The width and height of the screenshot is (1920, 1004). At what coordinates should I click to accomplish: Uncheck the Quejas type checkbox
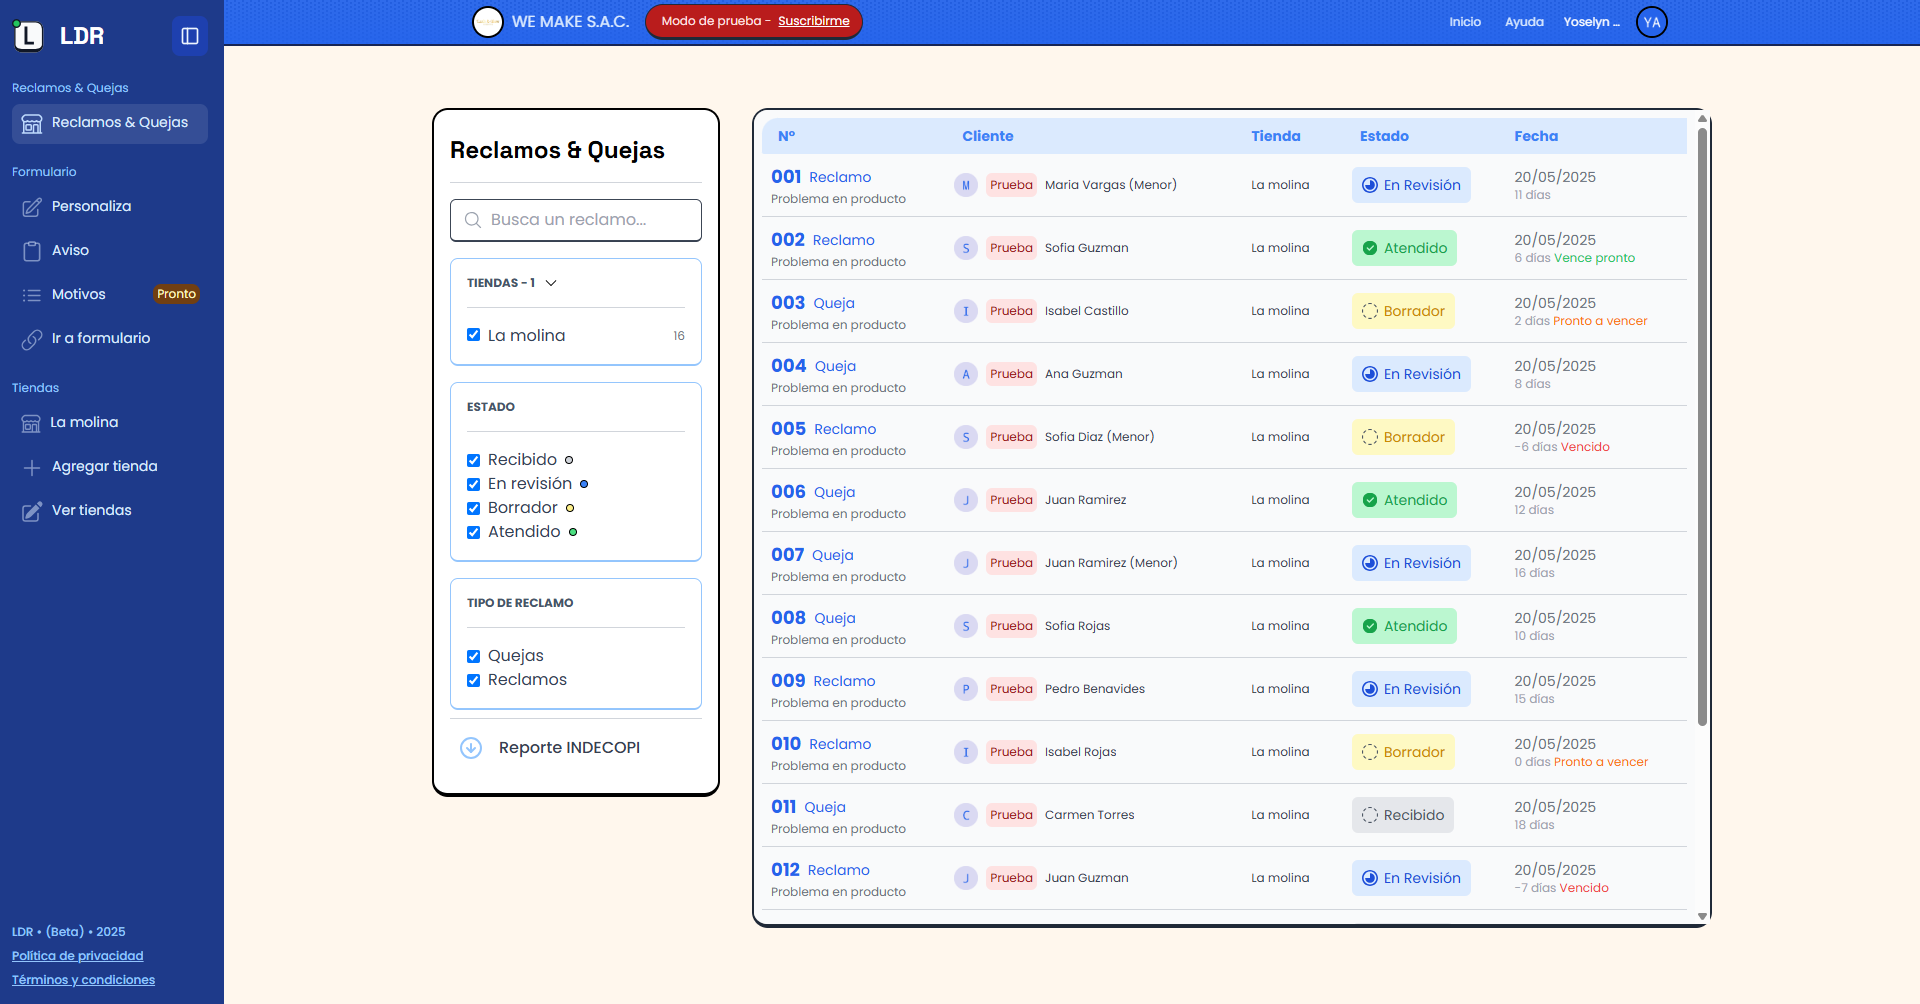coord(474,656)
